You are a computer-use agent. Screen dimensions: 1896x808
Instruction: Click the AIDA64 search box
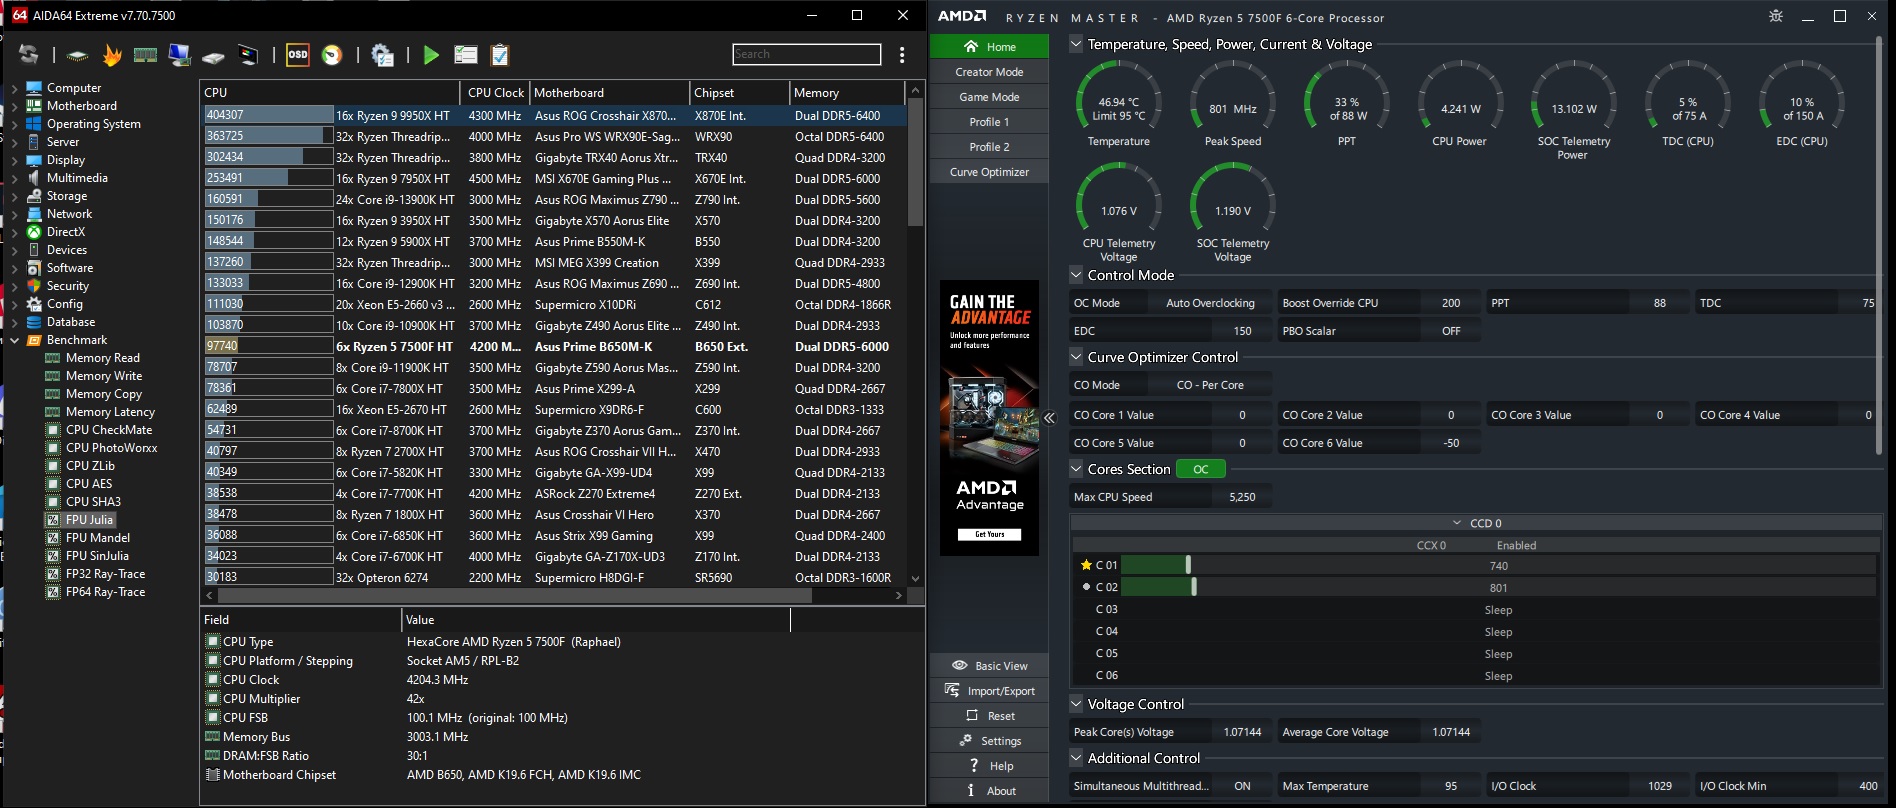(x=807, y=54)
